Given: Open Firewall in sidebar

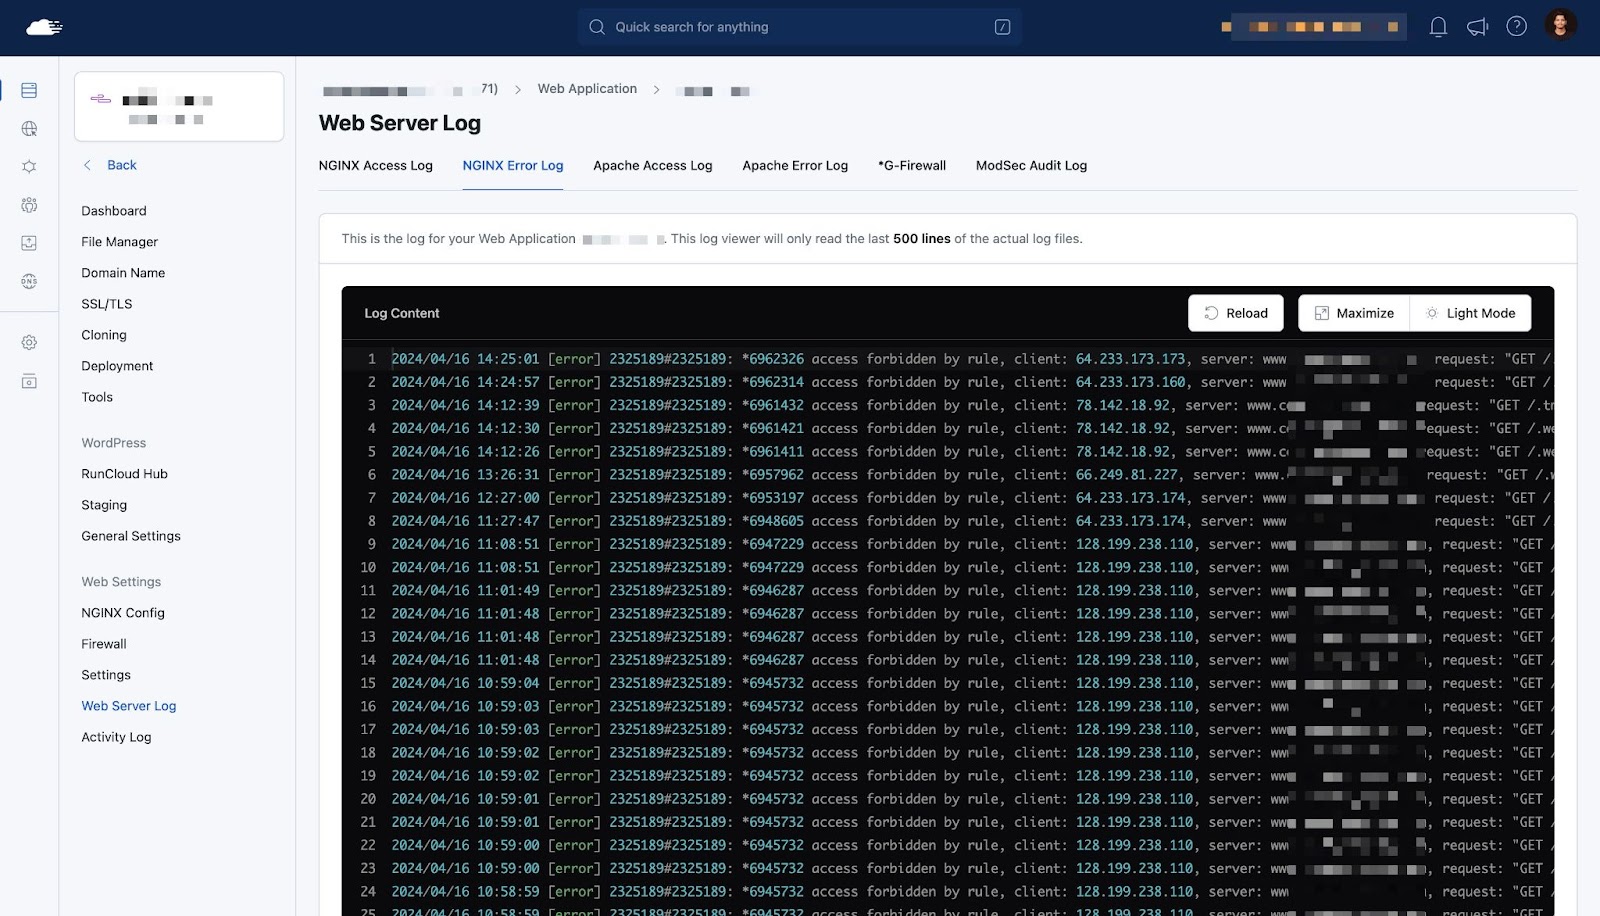Looking at the screenshot, I should click(104, 644).
